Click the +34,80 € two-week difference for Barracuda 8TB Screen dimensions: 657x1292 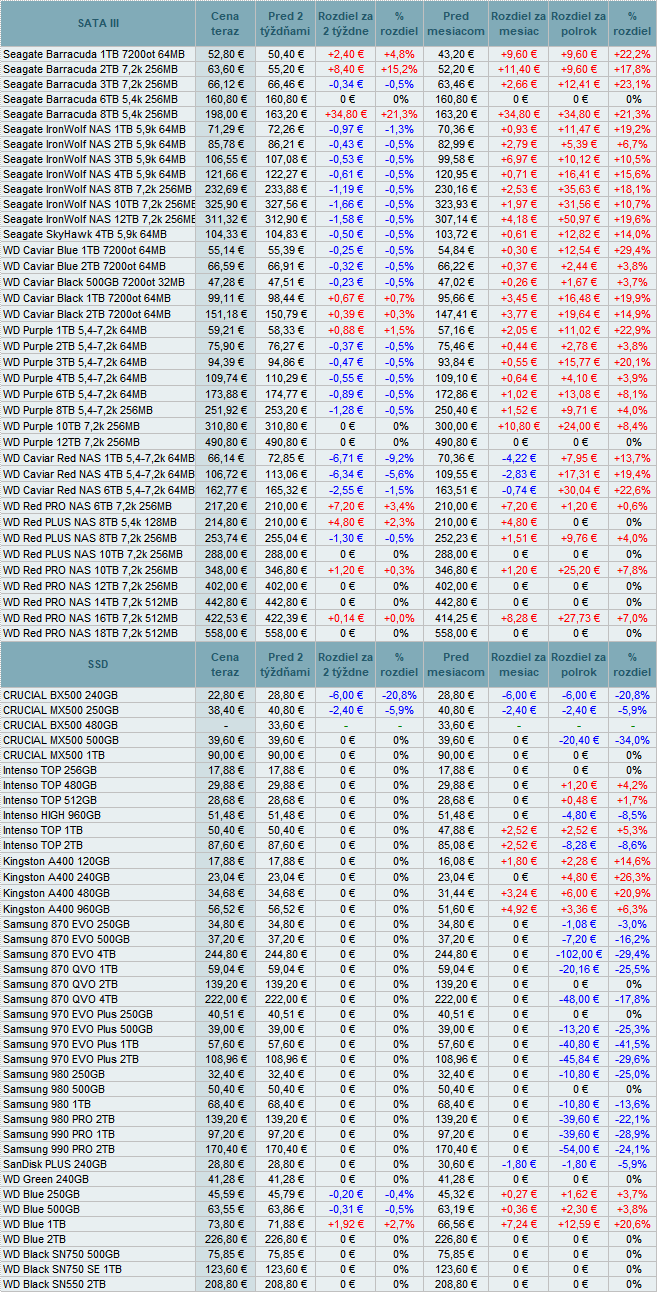click(x=345, y=114)
